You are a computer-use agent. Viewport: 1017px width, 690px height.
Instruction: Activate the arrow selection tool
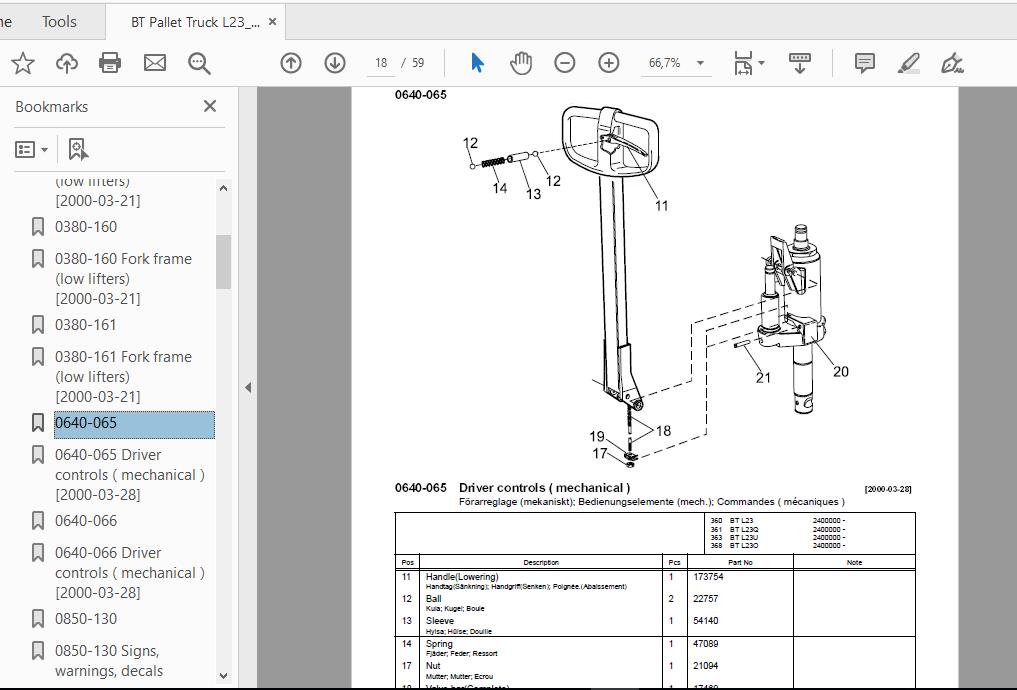(x=477, y=63)
